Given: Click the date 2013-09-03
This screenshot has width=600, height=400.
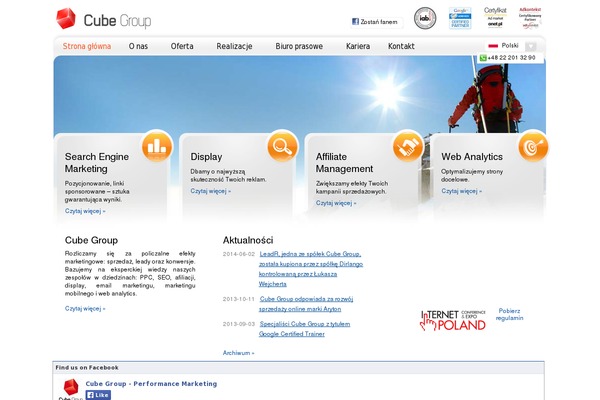Looking at the screenshot, I should (x=239, y=324).
